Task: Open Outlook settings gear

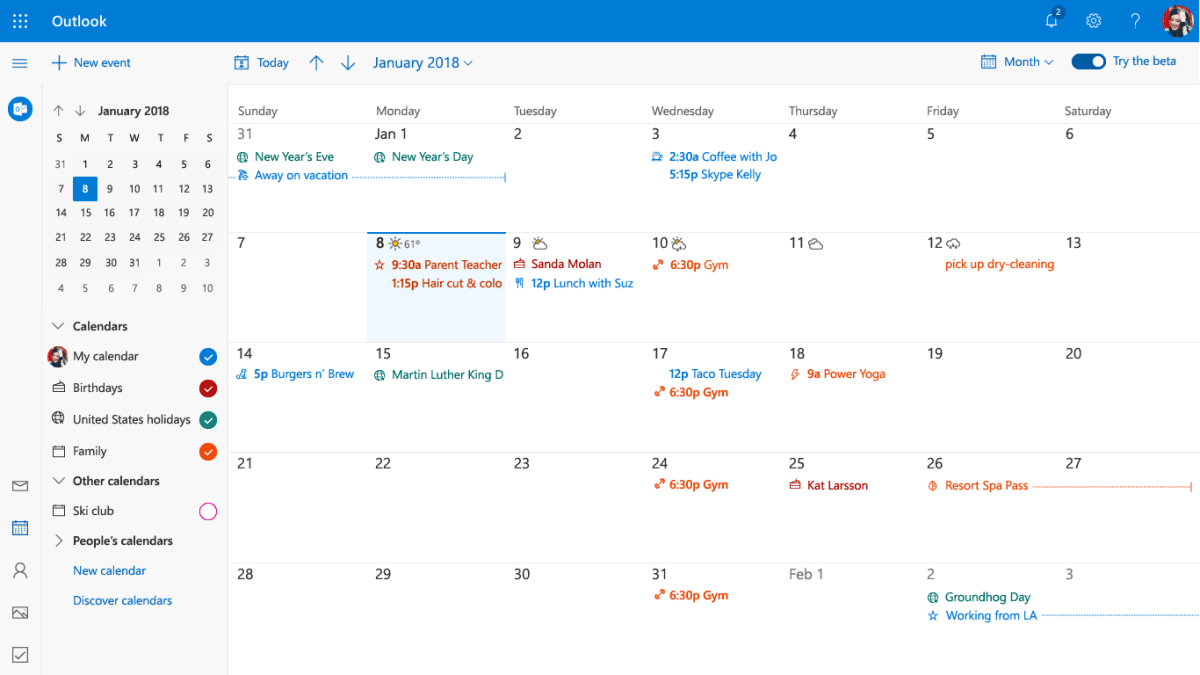Action: click(1093, 20)
